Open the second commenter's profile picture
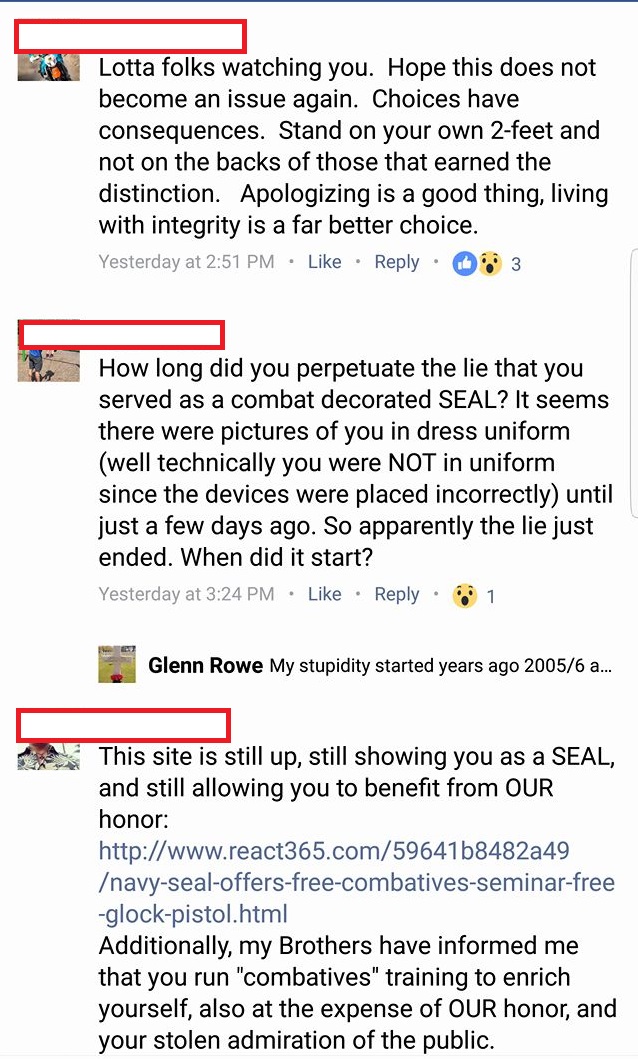The image size is (638, 1059). coord(49,365)
